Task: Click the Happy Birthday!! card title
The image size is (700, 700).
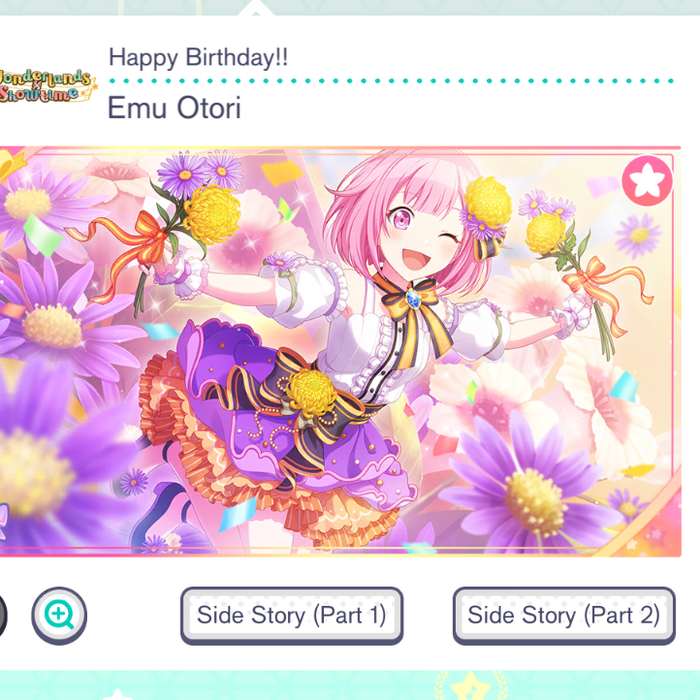Action: pyautogui.click(x=198, y=58)
